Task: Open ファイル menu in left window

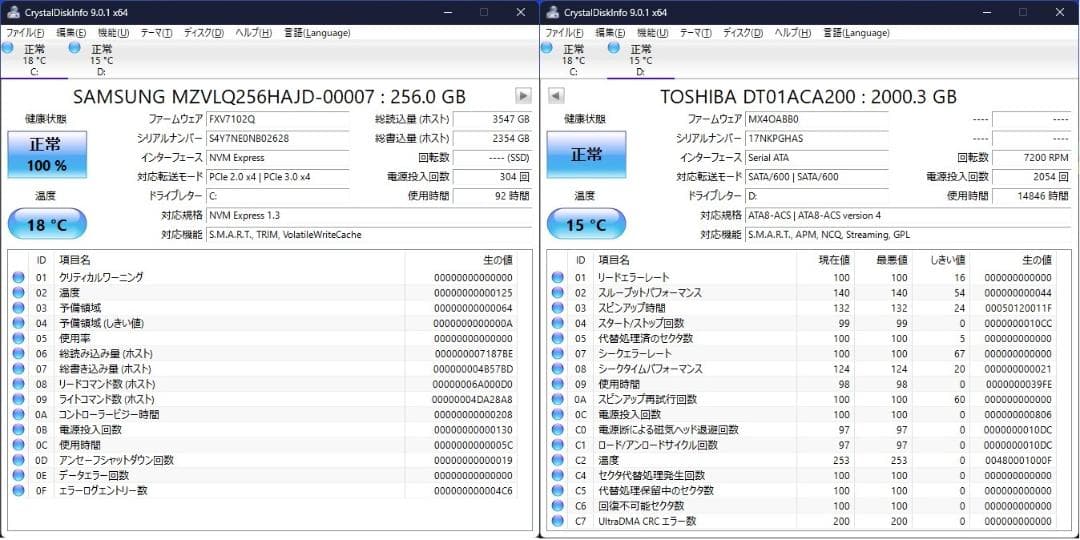Action: pos(25,32)
